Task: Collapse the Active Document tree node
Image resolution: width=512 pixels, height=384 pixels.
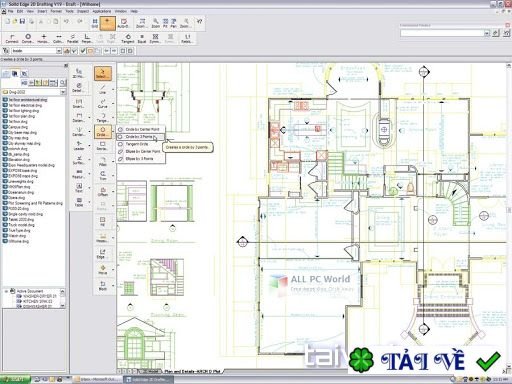Action: click(x=6, y=291)
